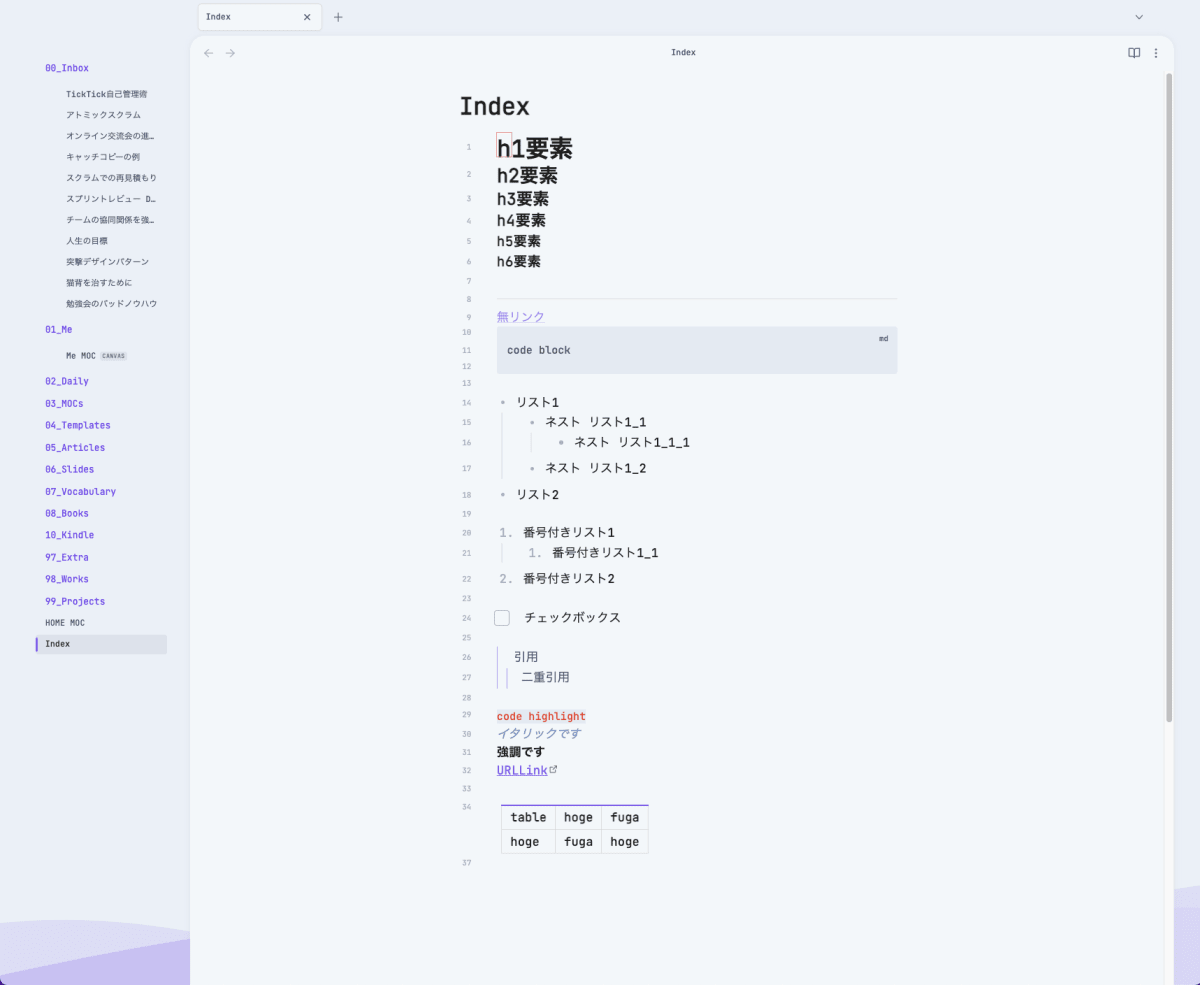
Task: Expand the 04_Templates folder
Action: 78,425
